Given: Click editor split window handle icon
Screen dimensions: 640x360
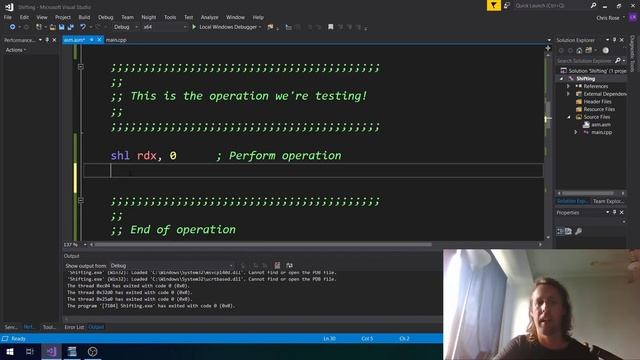Looking at the screenshot, I should click(548, 48).
